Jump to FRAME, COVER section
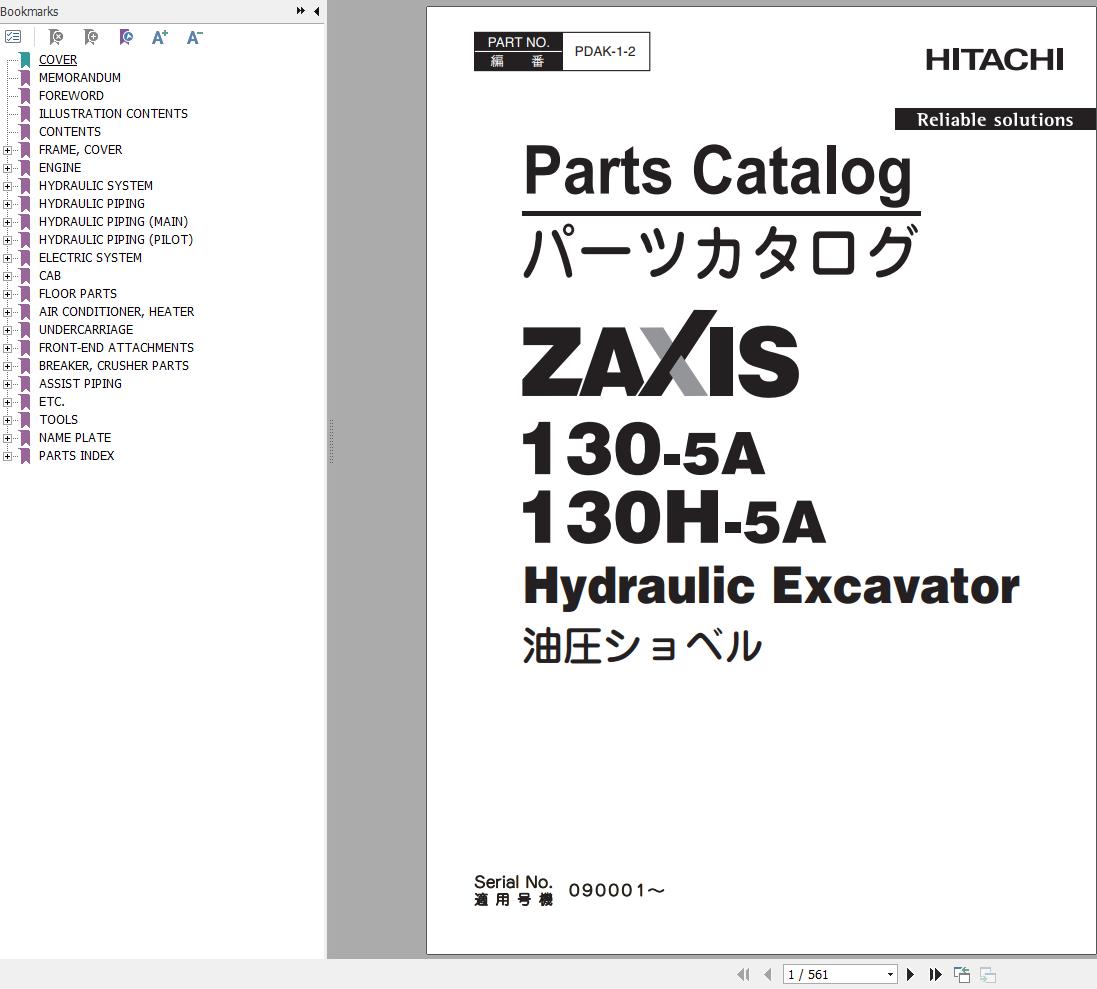 pos(80,150)
